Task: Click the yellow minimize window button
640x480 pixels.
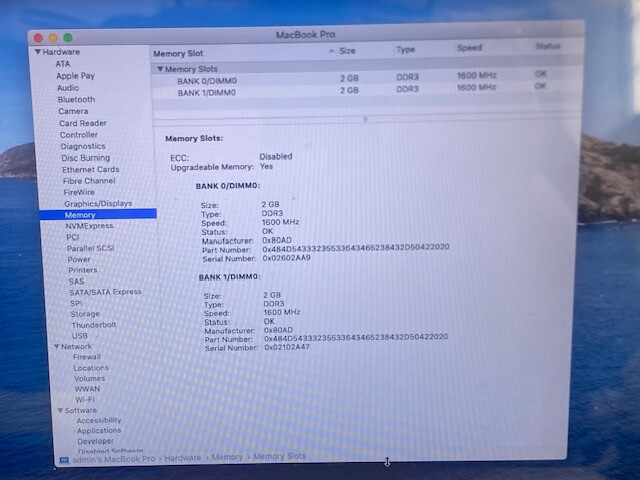Action: coord(53,38)
